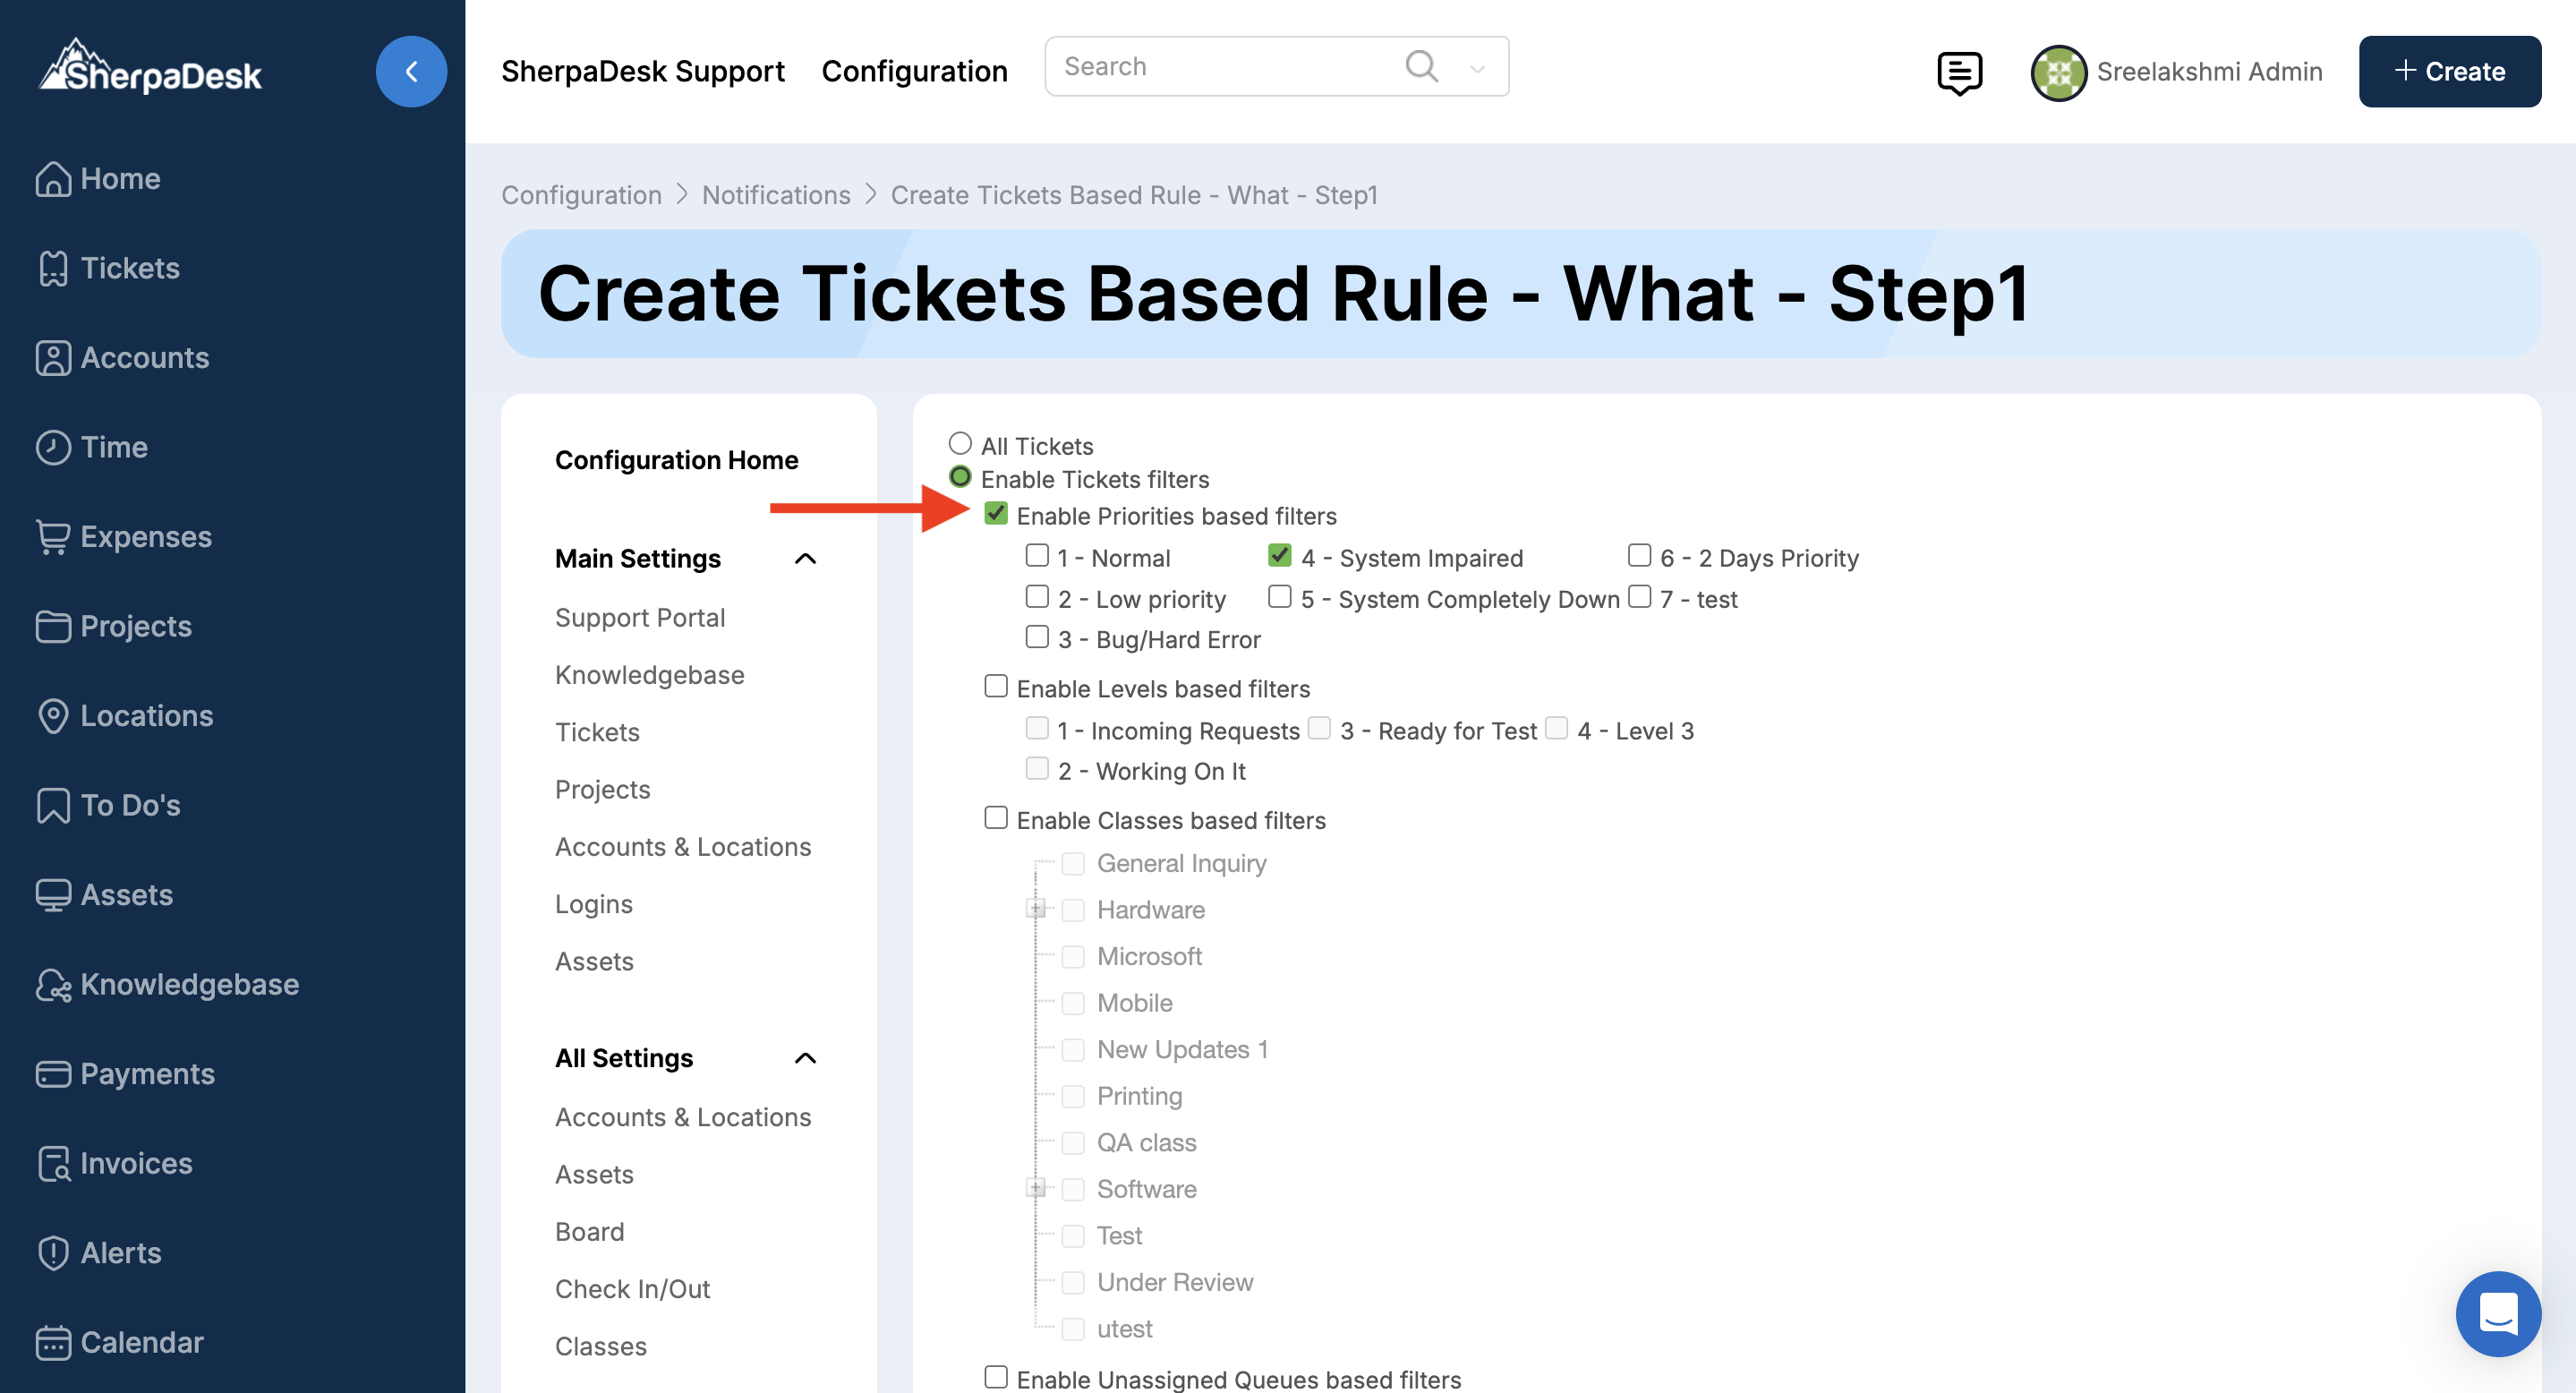
Task: Click the Expenses cart icon
Action: coord(53,537)
